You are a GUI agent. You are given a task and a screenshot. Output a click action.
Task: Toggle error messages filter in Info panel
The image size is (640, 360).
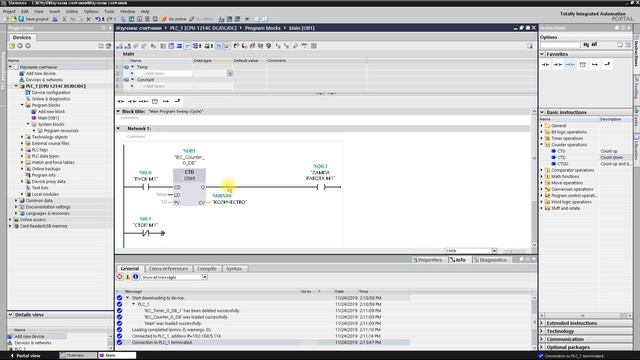120,277
